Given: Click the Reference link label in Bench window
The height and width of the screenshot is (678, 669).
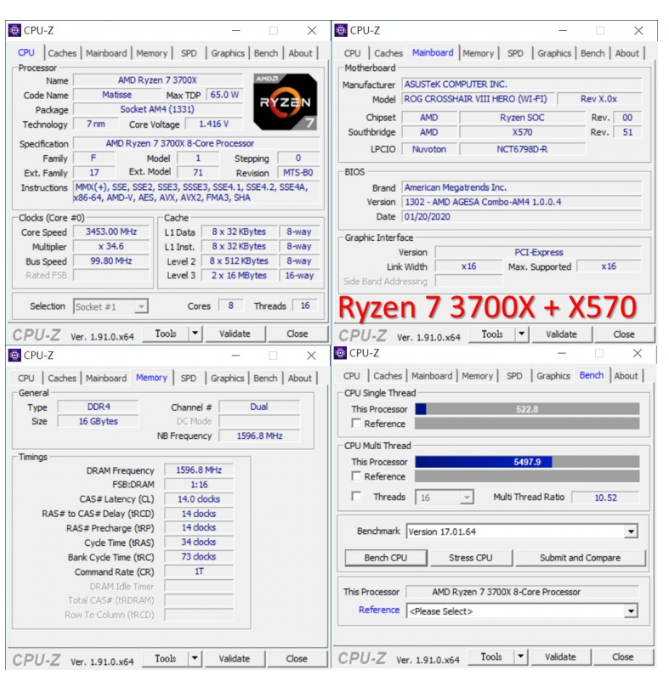Looking at the screenshot, I should tap(379, 610).
